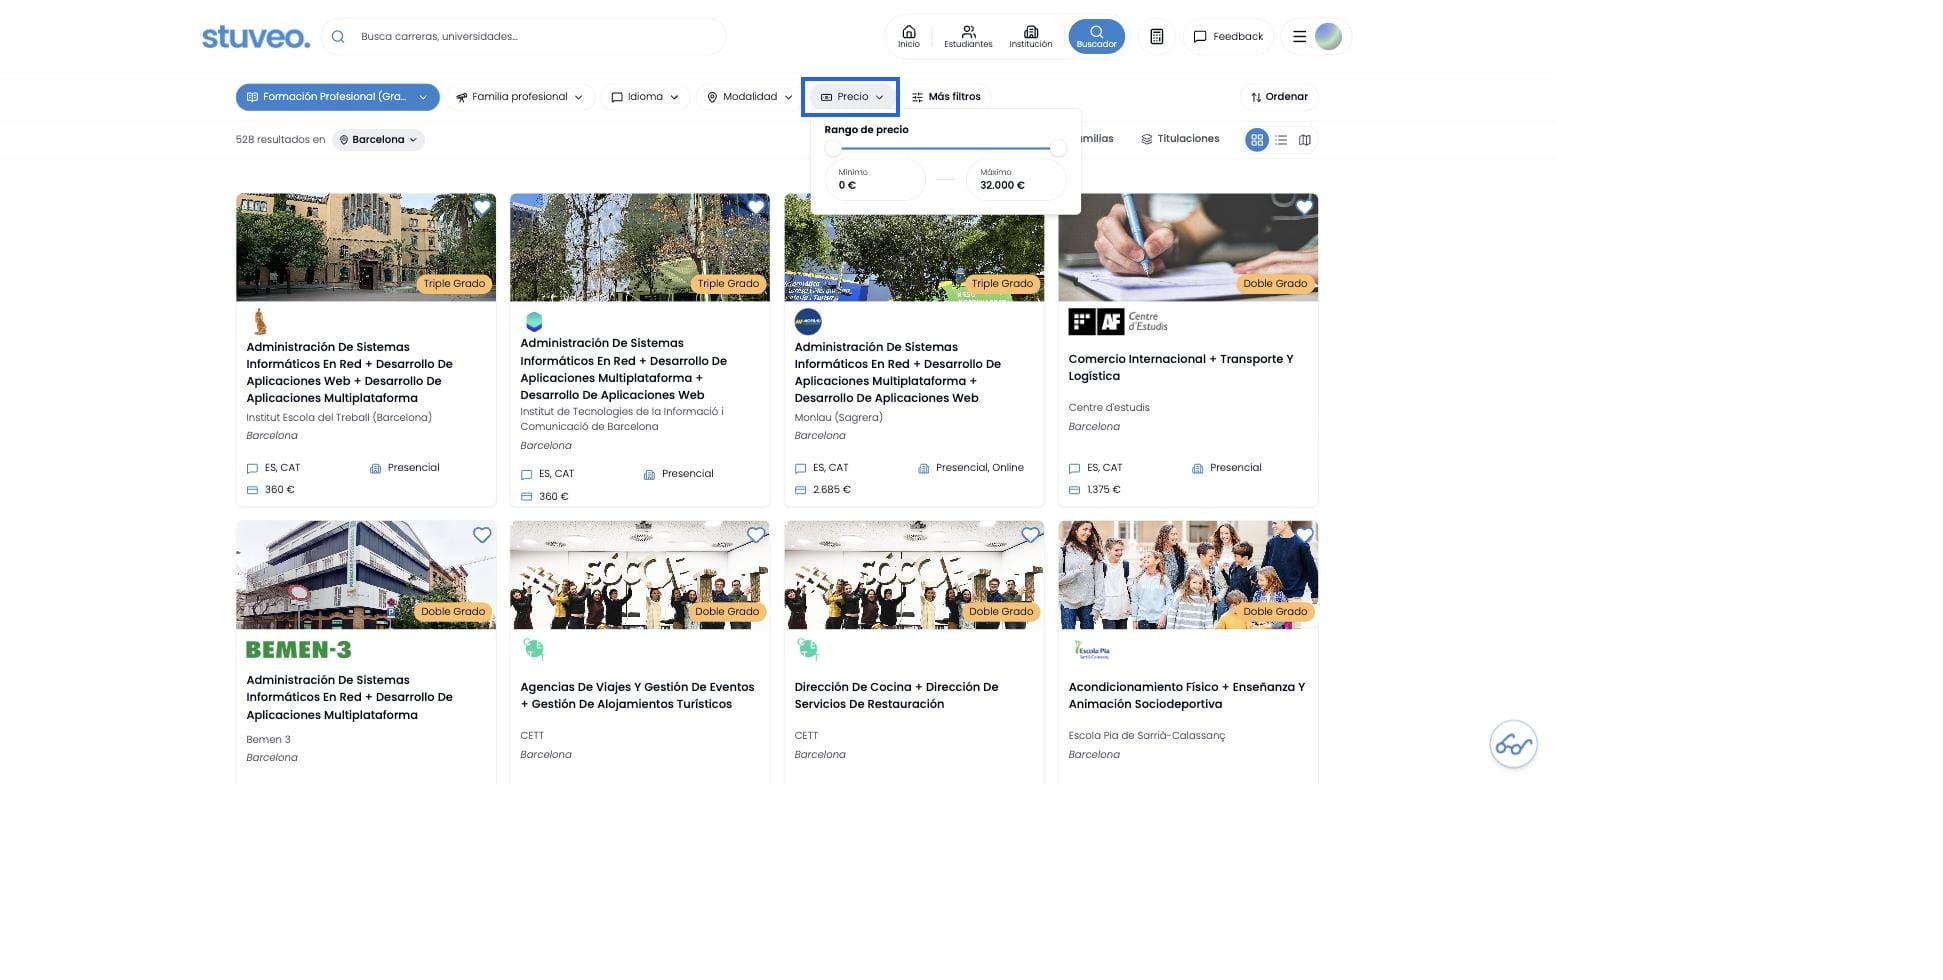
Task: Change the Barcelona location dropdown
Action: 378,140
